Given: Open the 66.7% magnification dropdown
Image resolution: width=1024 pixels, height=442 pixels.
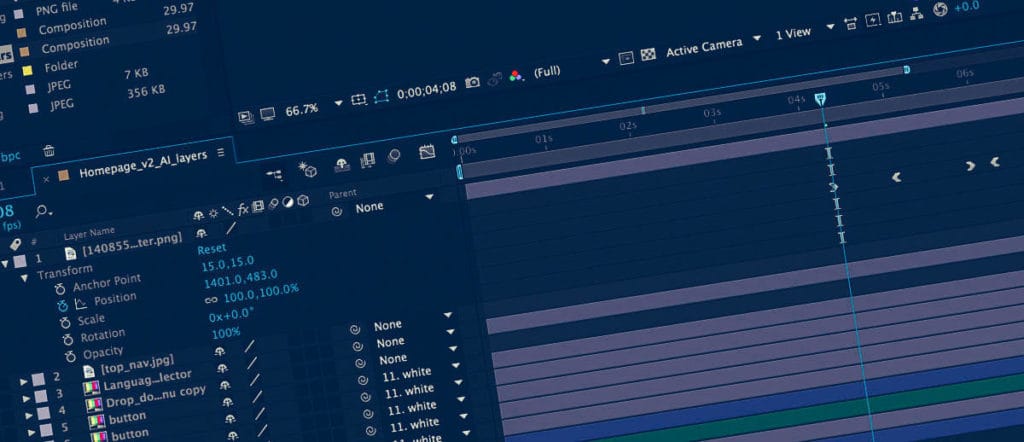Looking at the screenshot, I should tap(338, 103).
